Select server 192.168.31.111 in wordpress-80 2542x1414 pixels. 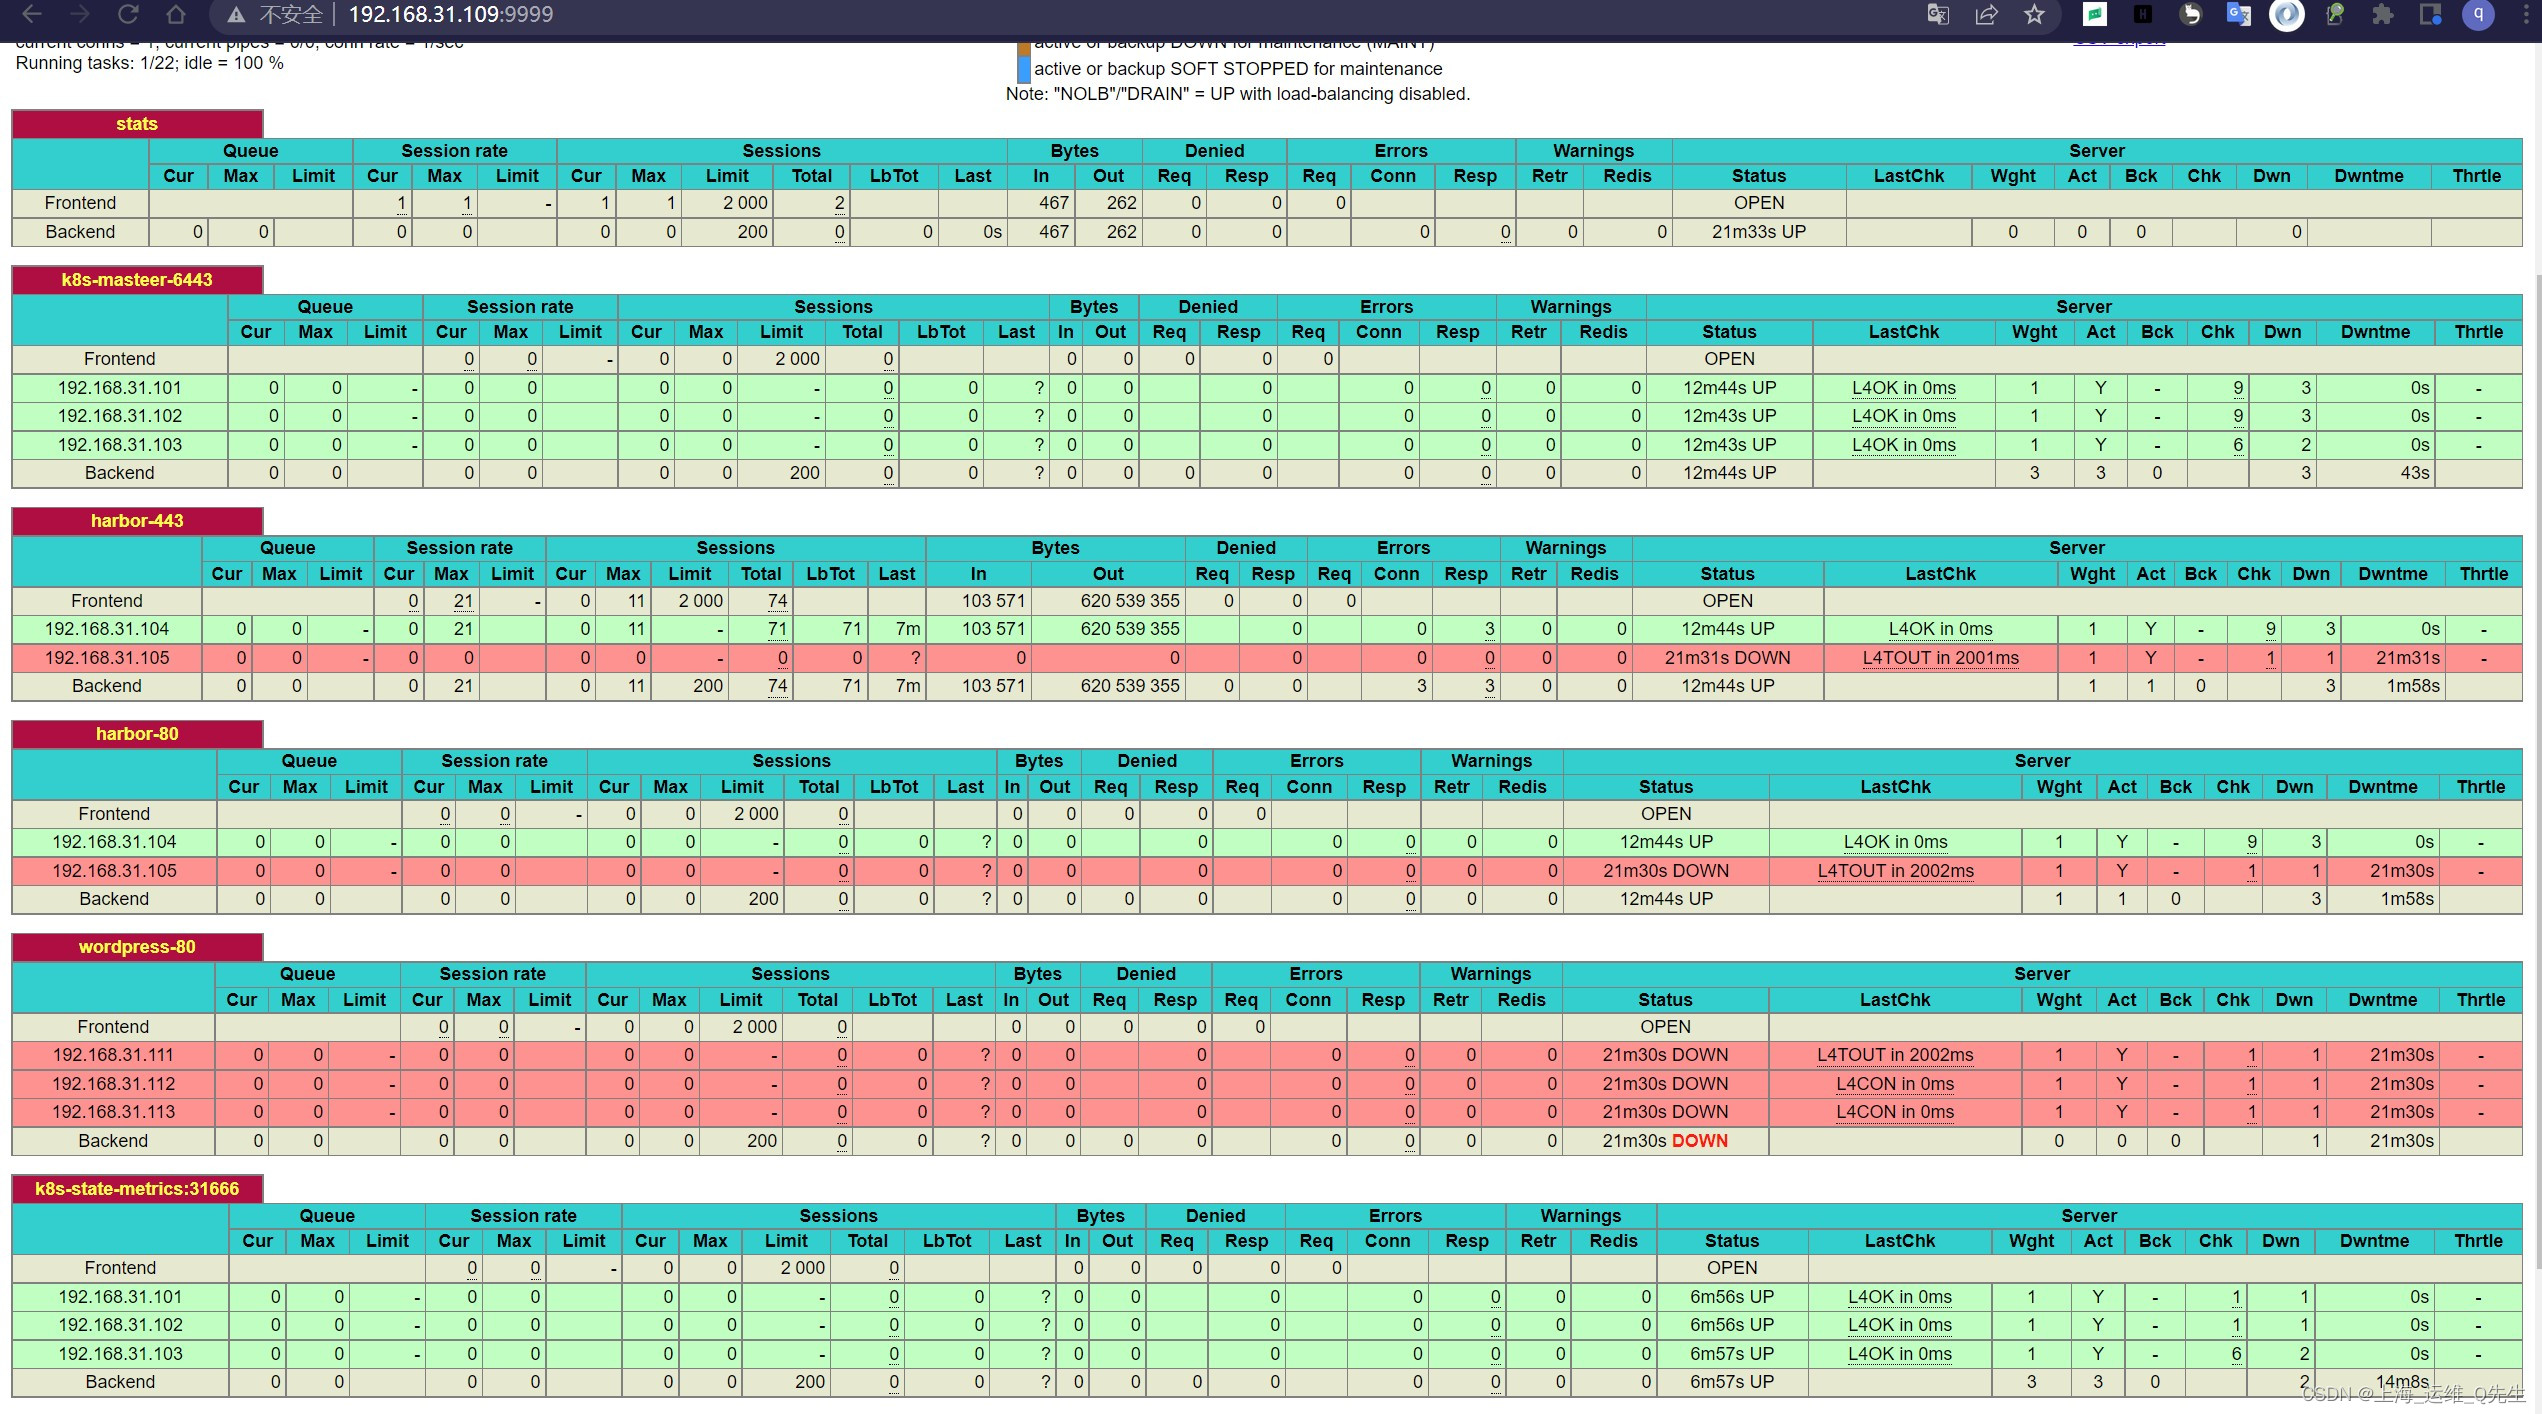point(113,1055)
